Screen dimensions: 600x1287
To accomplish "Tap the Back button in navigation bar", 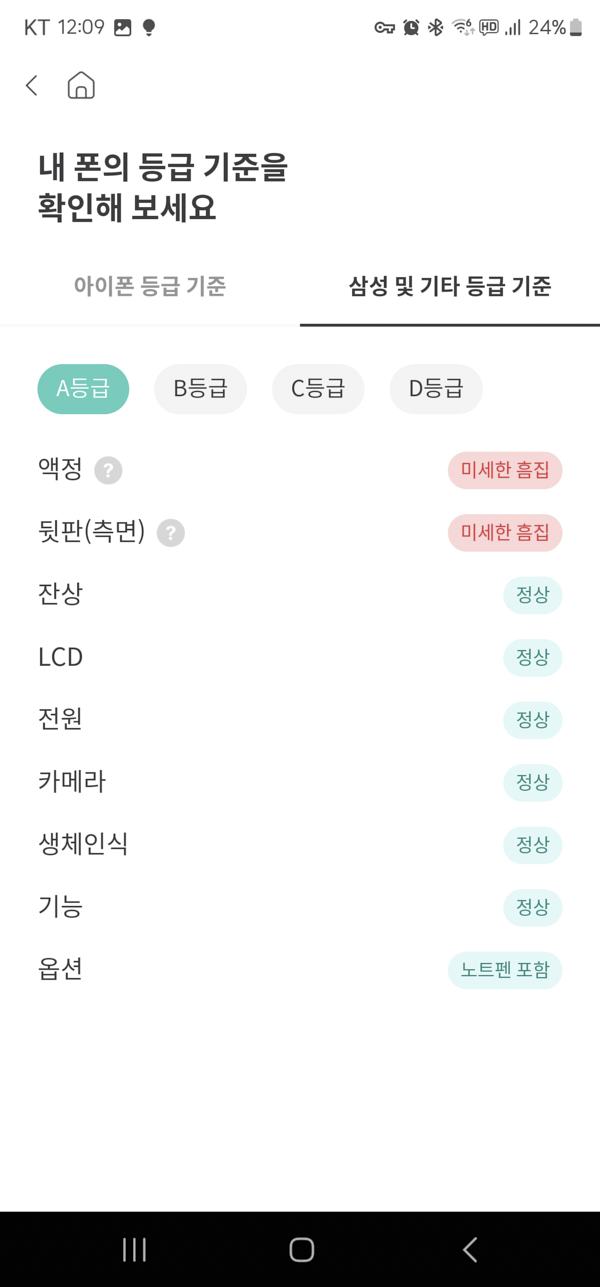I will [468, 1249].
